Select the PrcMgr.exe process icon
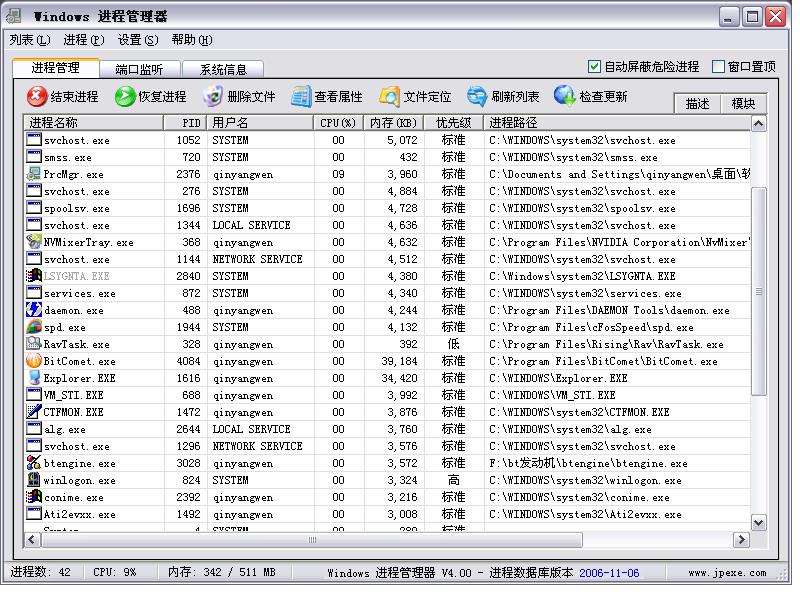 [34, 174]
